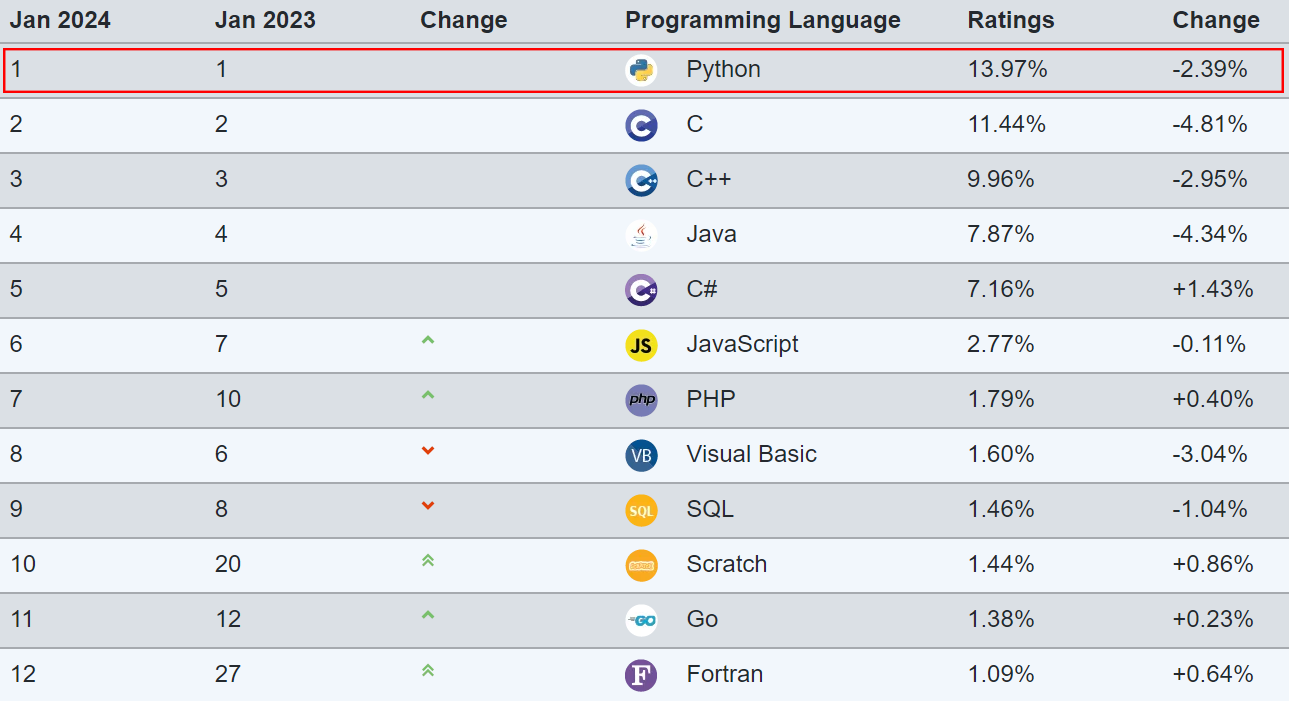Click the Programming Language column header

(x=763, y=20)
